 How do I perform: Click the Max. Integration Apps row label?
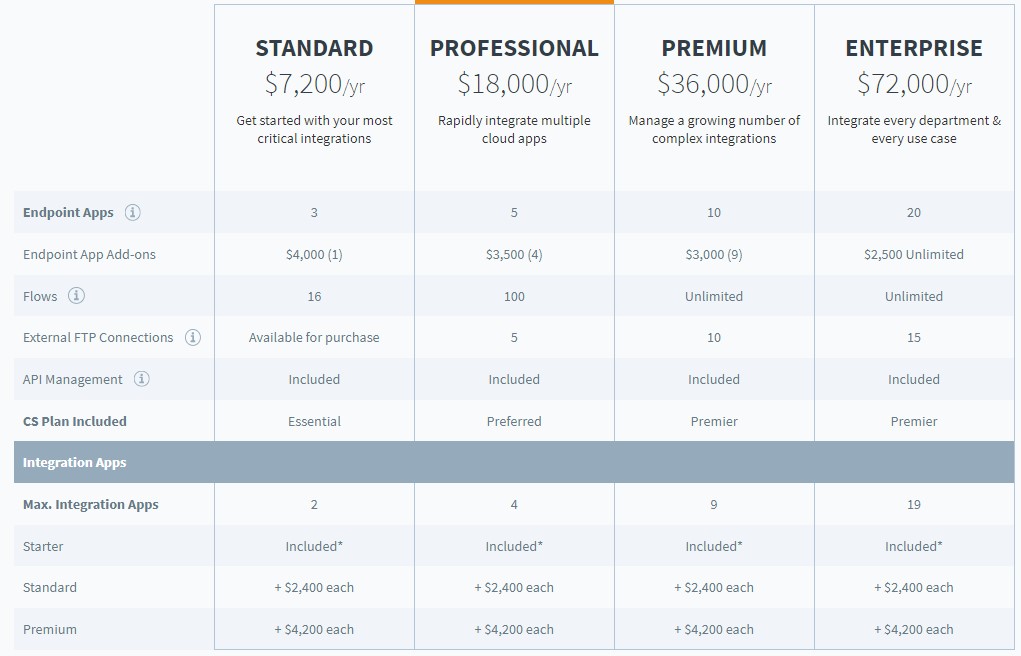(91, 505)
